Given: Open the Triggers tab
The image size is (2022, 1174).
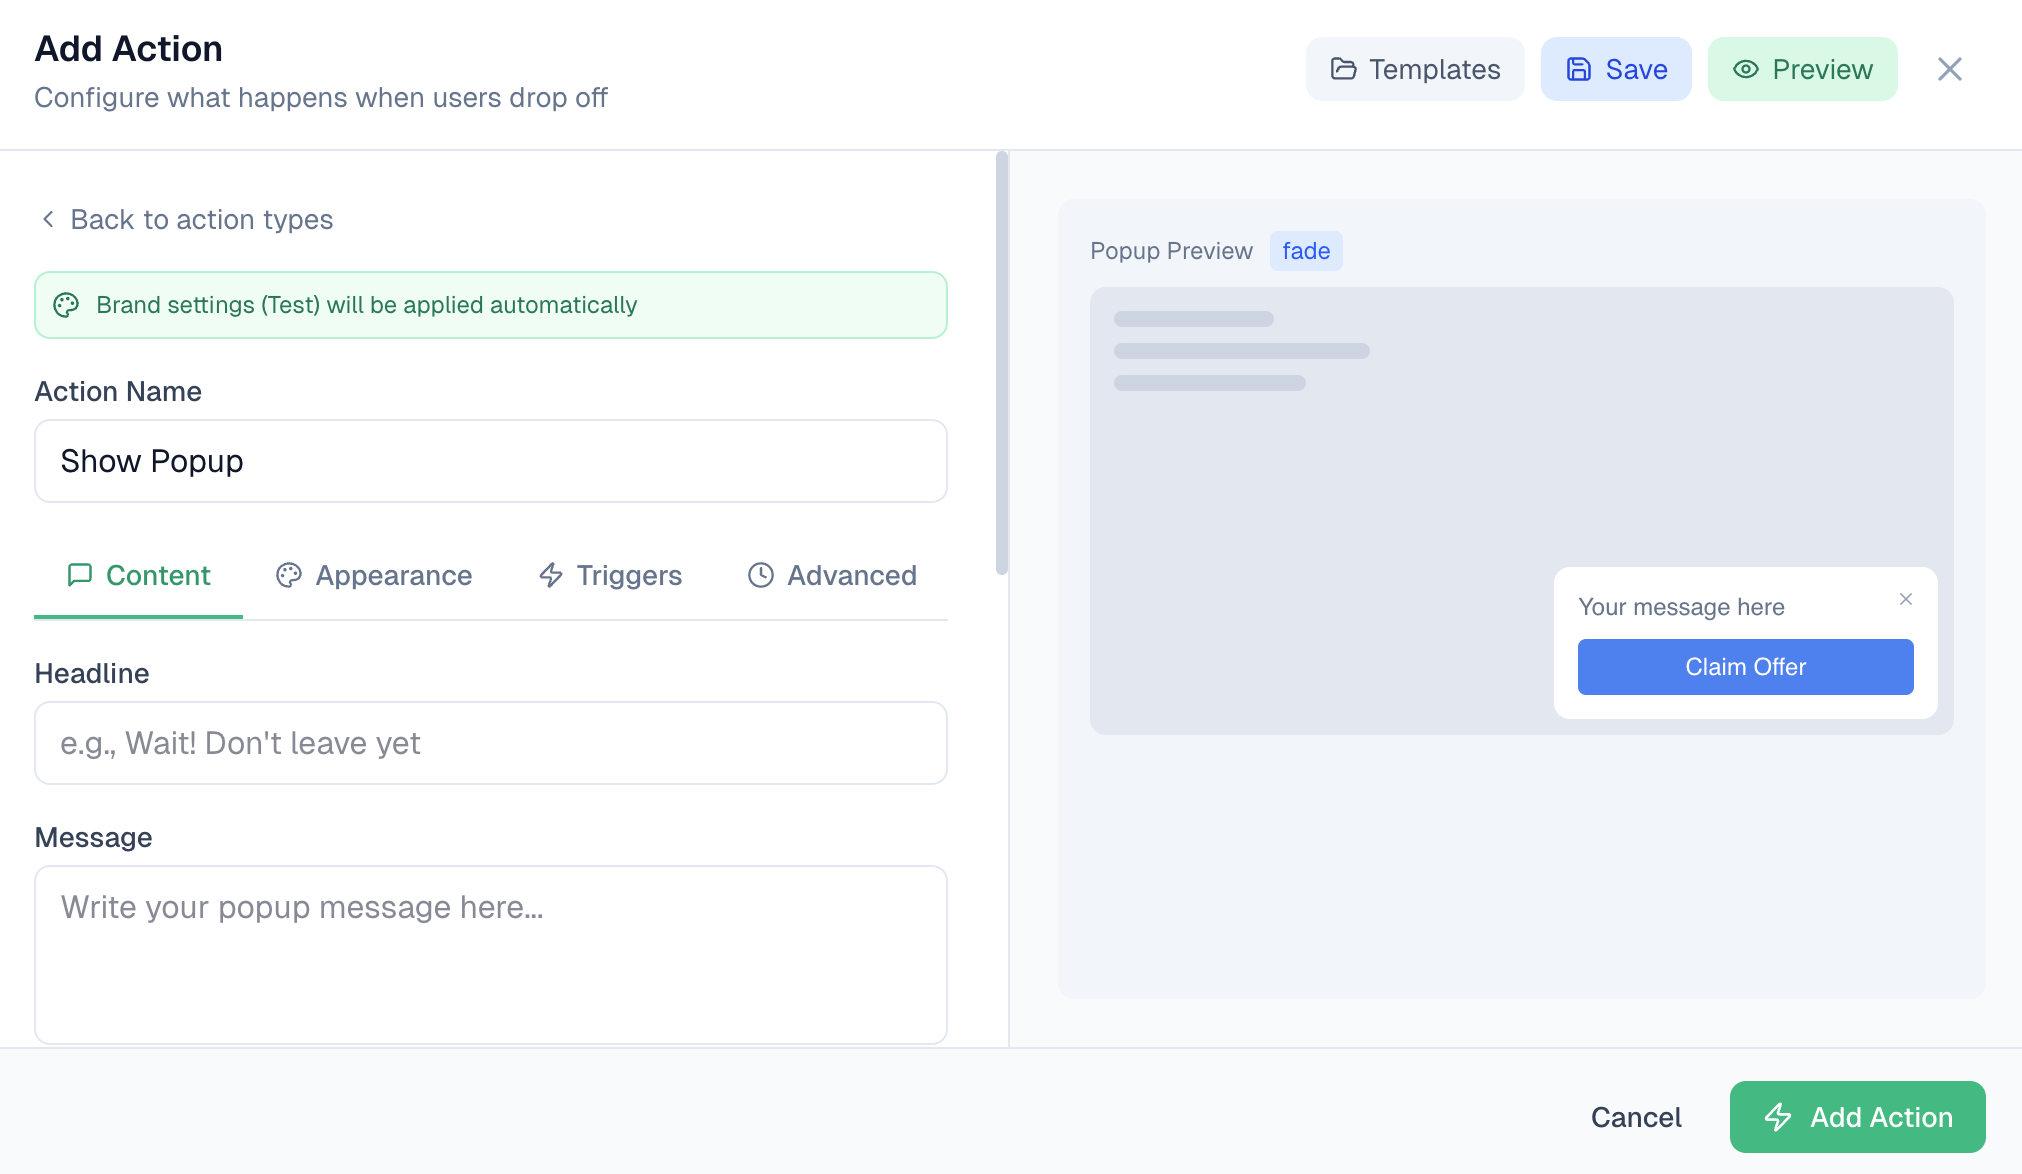Looking at the screenshot, I should (610, 575).
